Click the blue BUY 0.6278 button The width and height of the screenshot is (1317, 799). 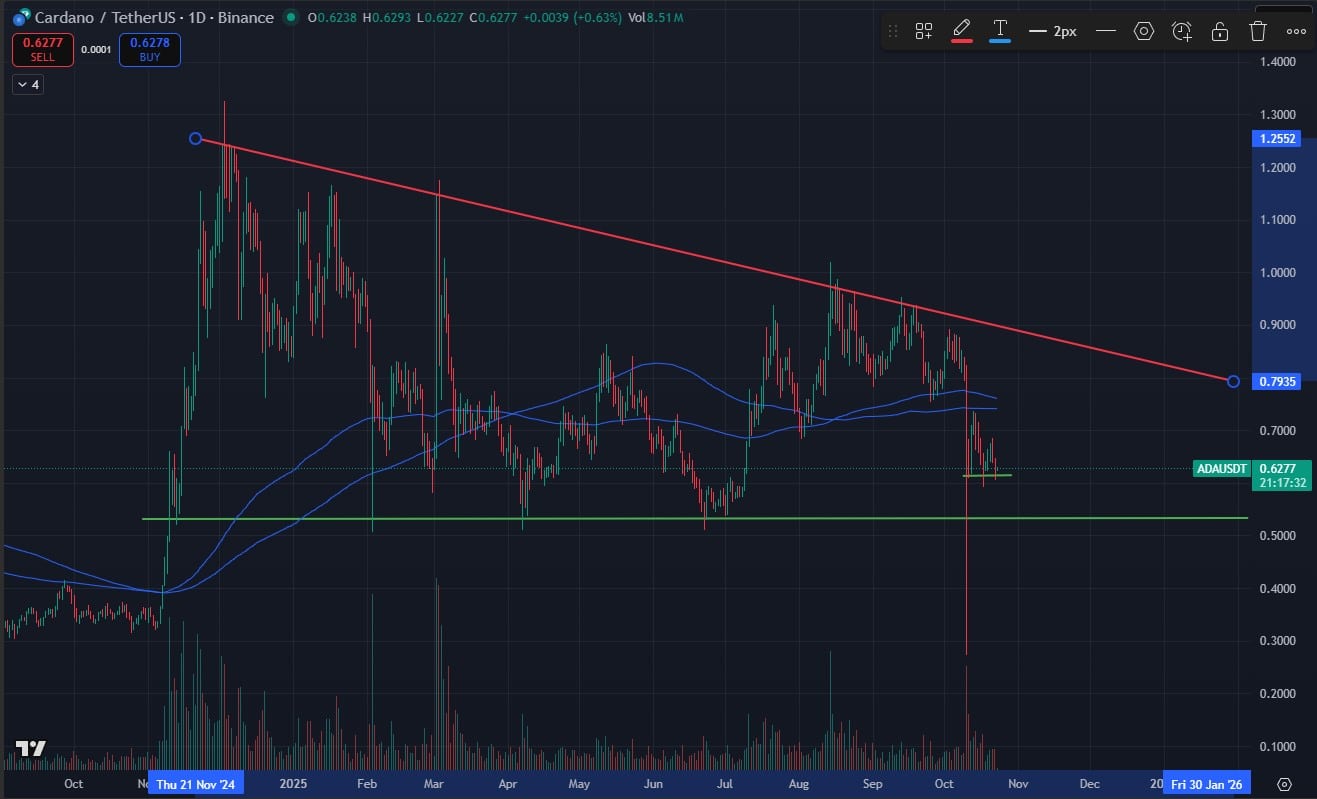tap(149, 50)
